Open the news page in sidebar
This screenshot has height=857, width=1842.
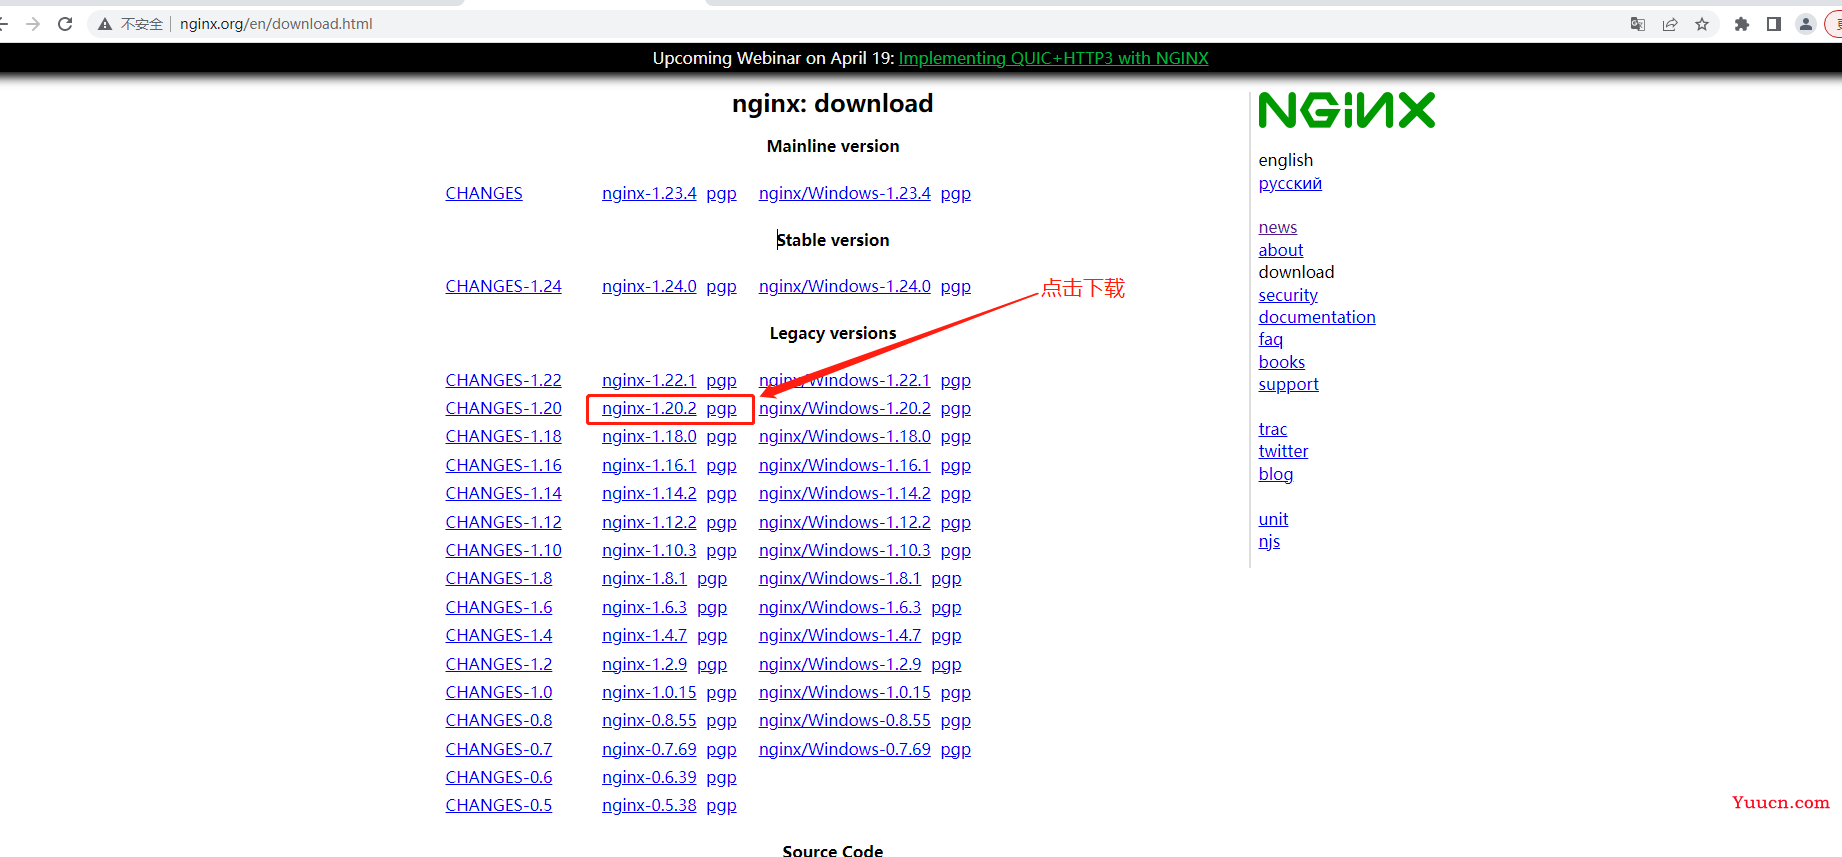coord(1278,227)
